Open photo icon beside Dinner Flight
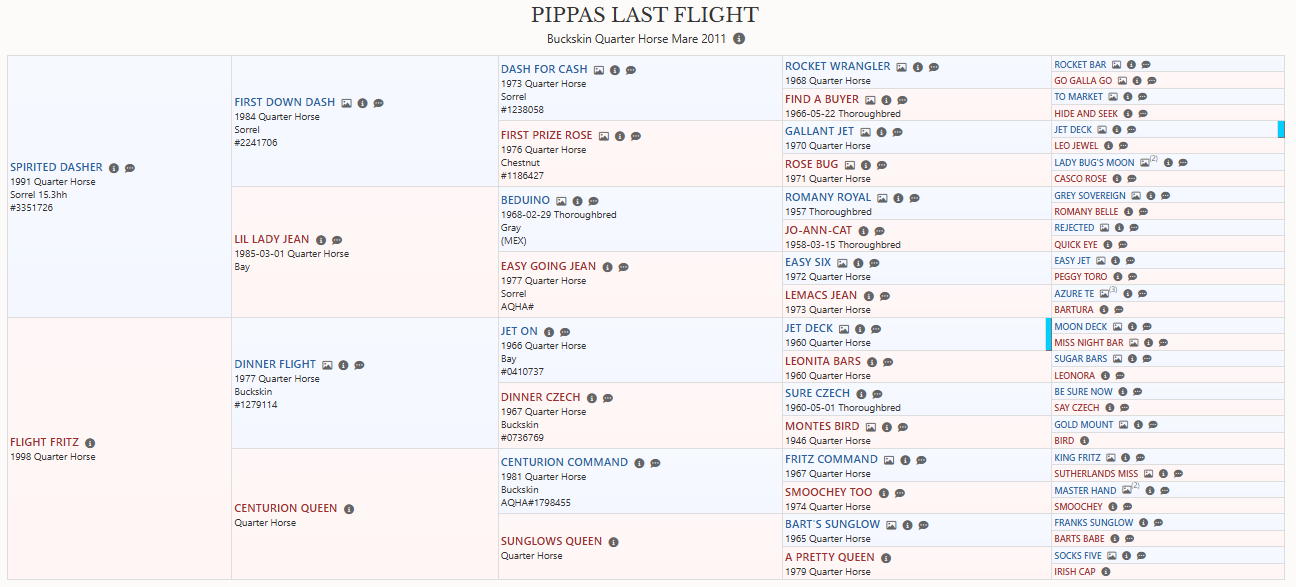The image size is (1296, 587). coord(327,365)
